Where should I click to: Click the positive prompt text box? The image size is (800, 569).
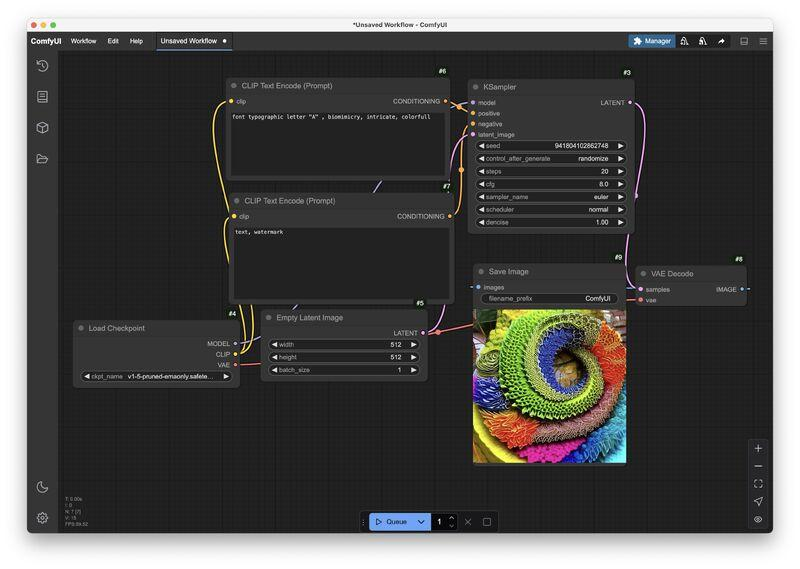coord(338,143)
